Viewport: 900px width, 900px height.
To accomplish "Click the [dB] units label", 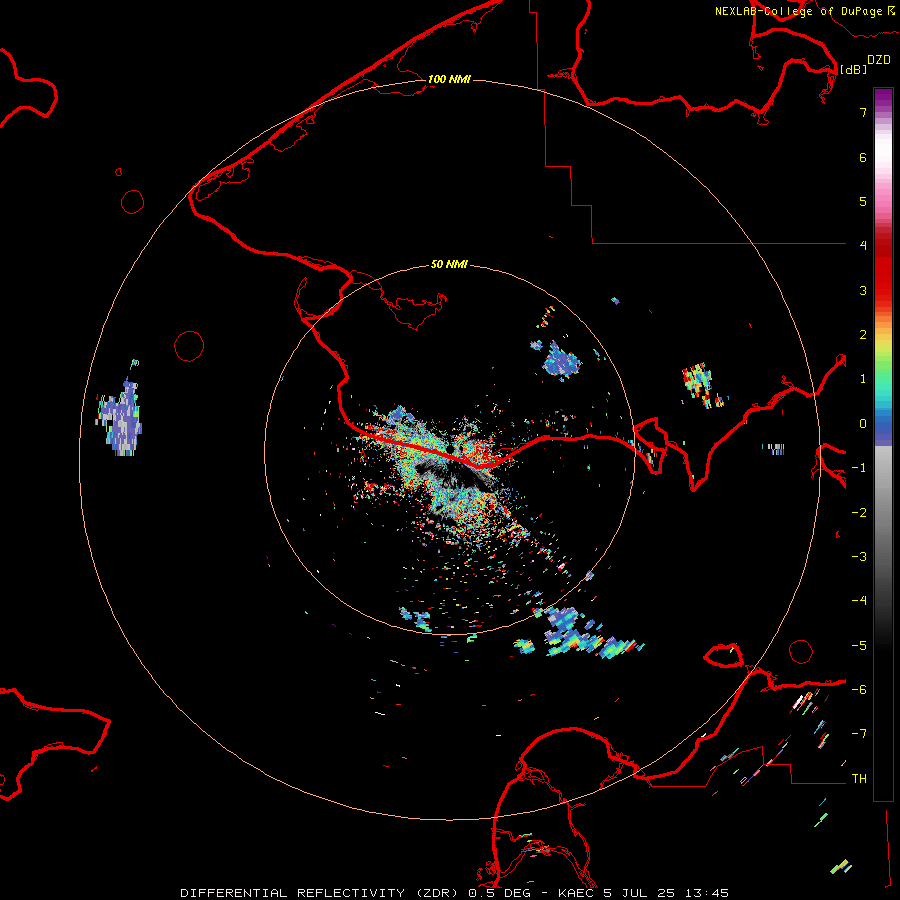I will click(x=854, y=70).
